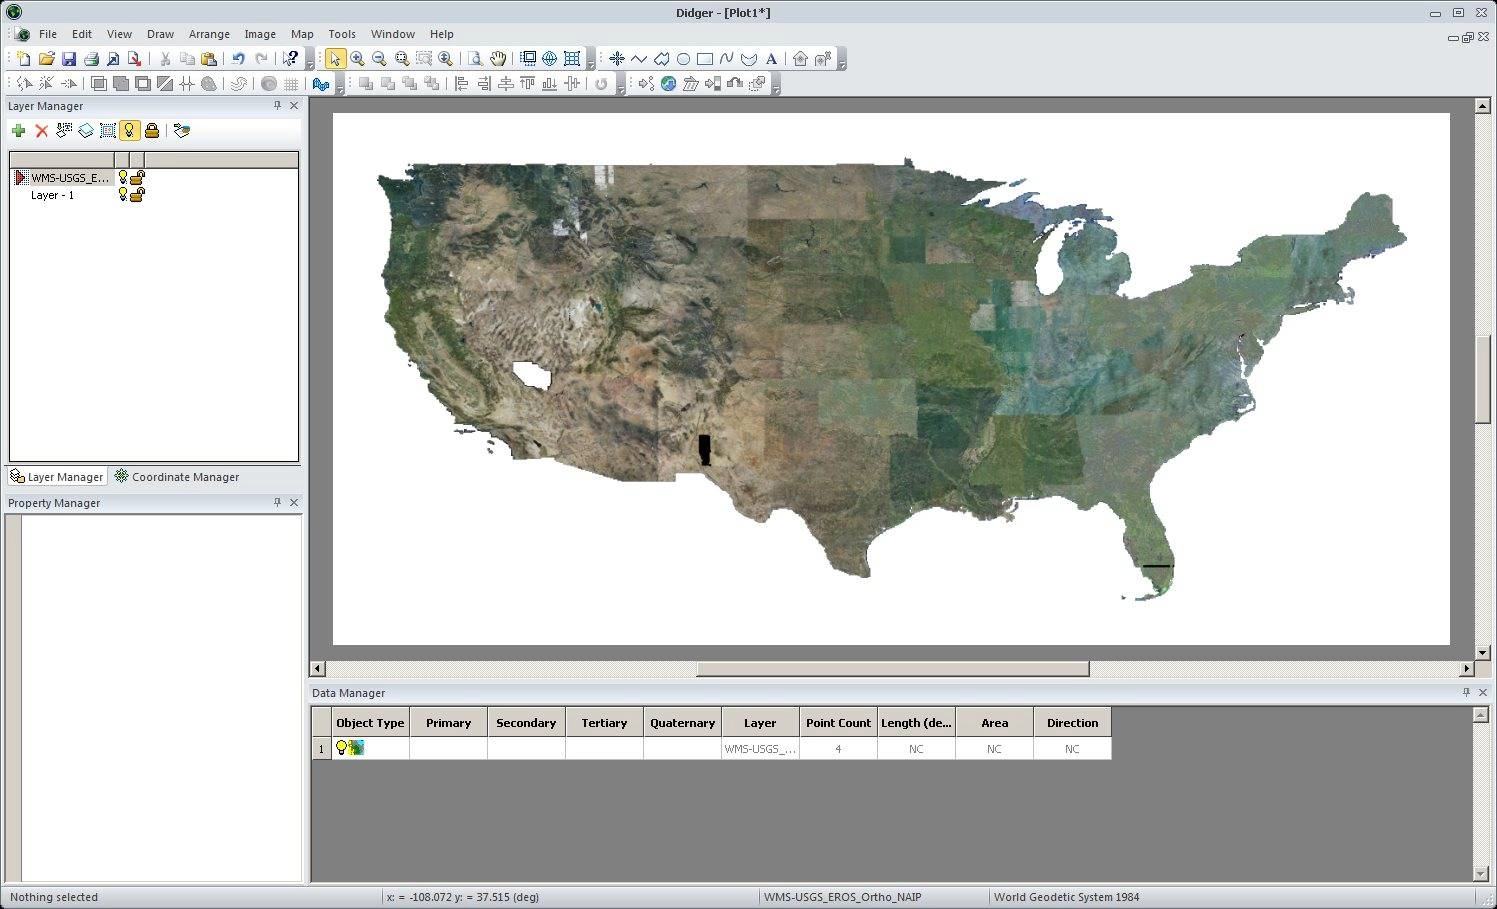1497x909 pixels.
Task: Choose the Polygon draw tool
Action: (x=661, y=59)
